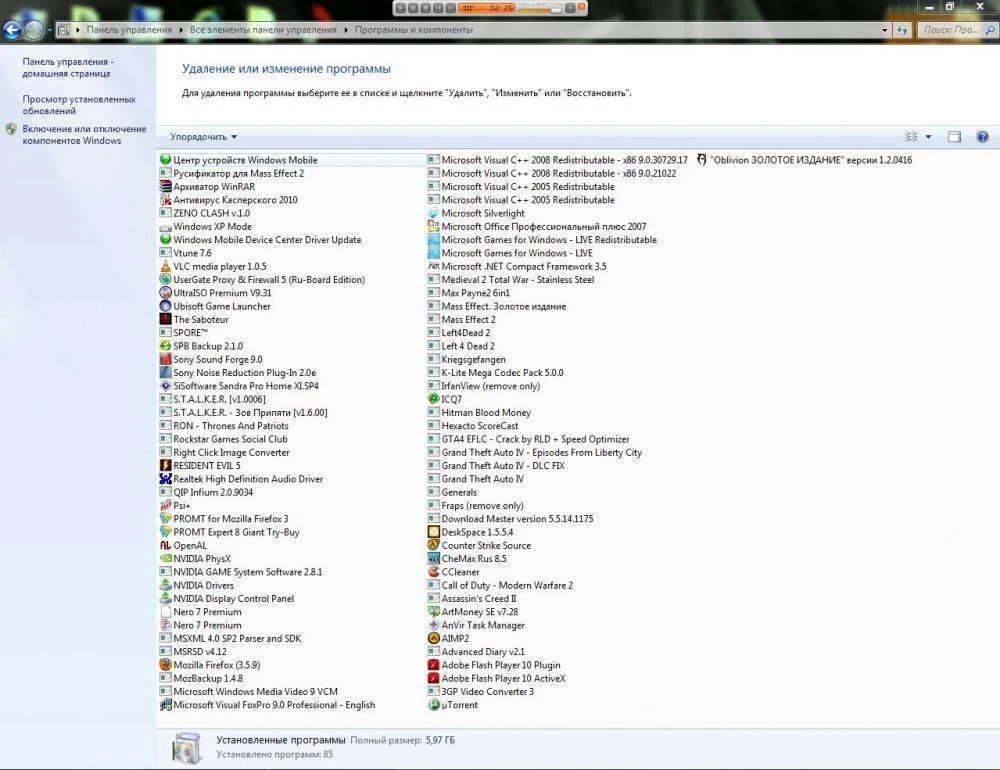1000x770 pixels.
Task: Open Включение или отключение компонентов Windows
Action: tap(84, 135)
